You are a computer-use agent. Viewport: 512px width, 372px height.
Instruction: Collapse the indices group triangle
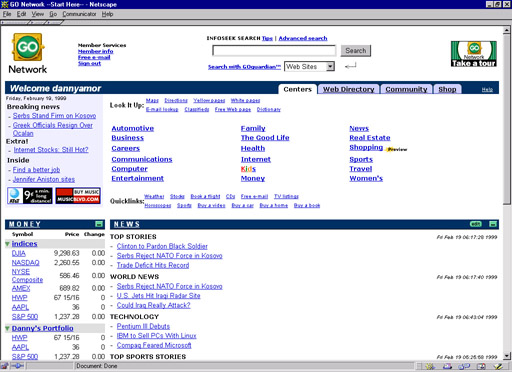coord(7,244)
